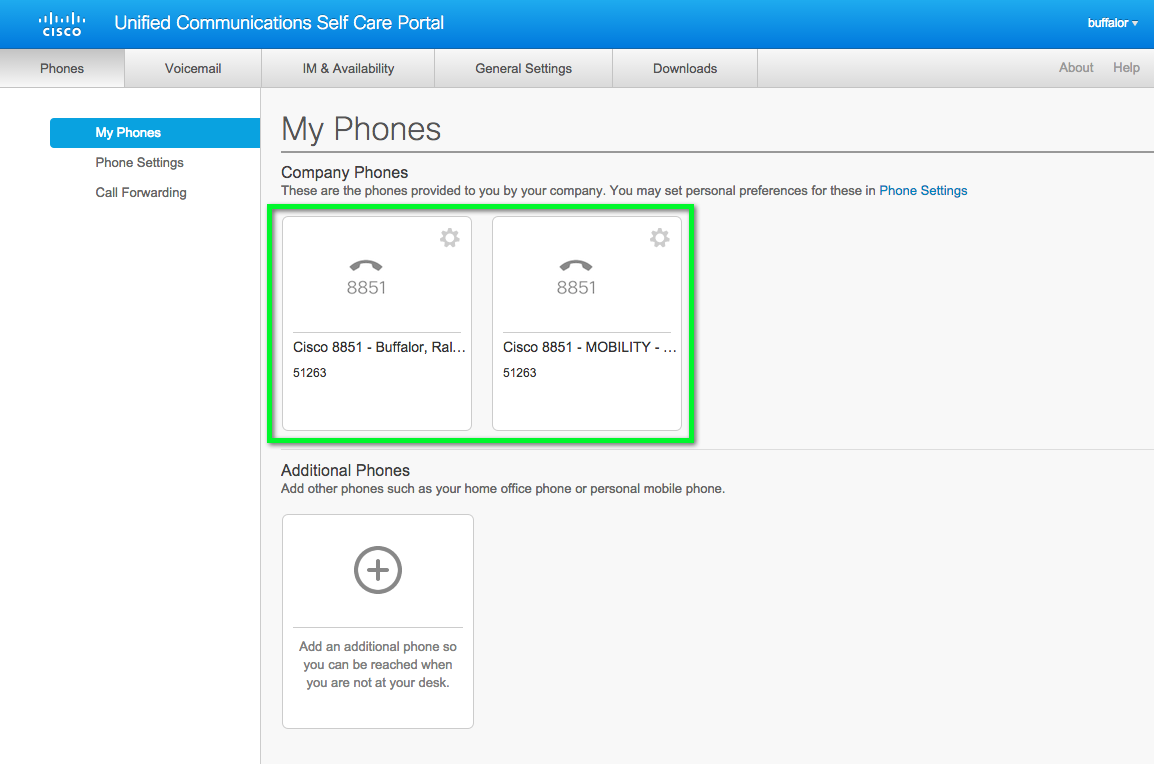Image resolution: width=1154 pixels, height=764 pixels.
Task: Click the plus icon to add a phone
Action: tap(378, 570)
